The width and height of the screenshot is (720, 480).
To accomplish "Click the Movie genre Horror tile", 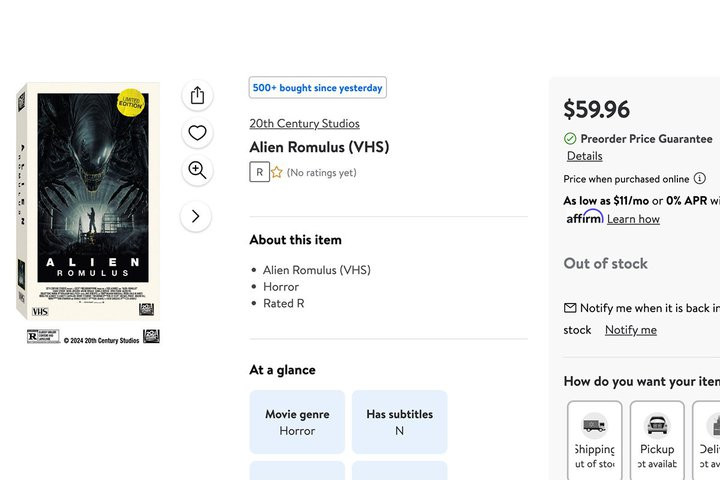I will [297, 422].
